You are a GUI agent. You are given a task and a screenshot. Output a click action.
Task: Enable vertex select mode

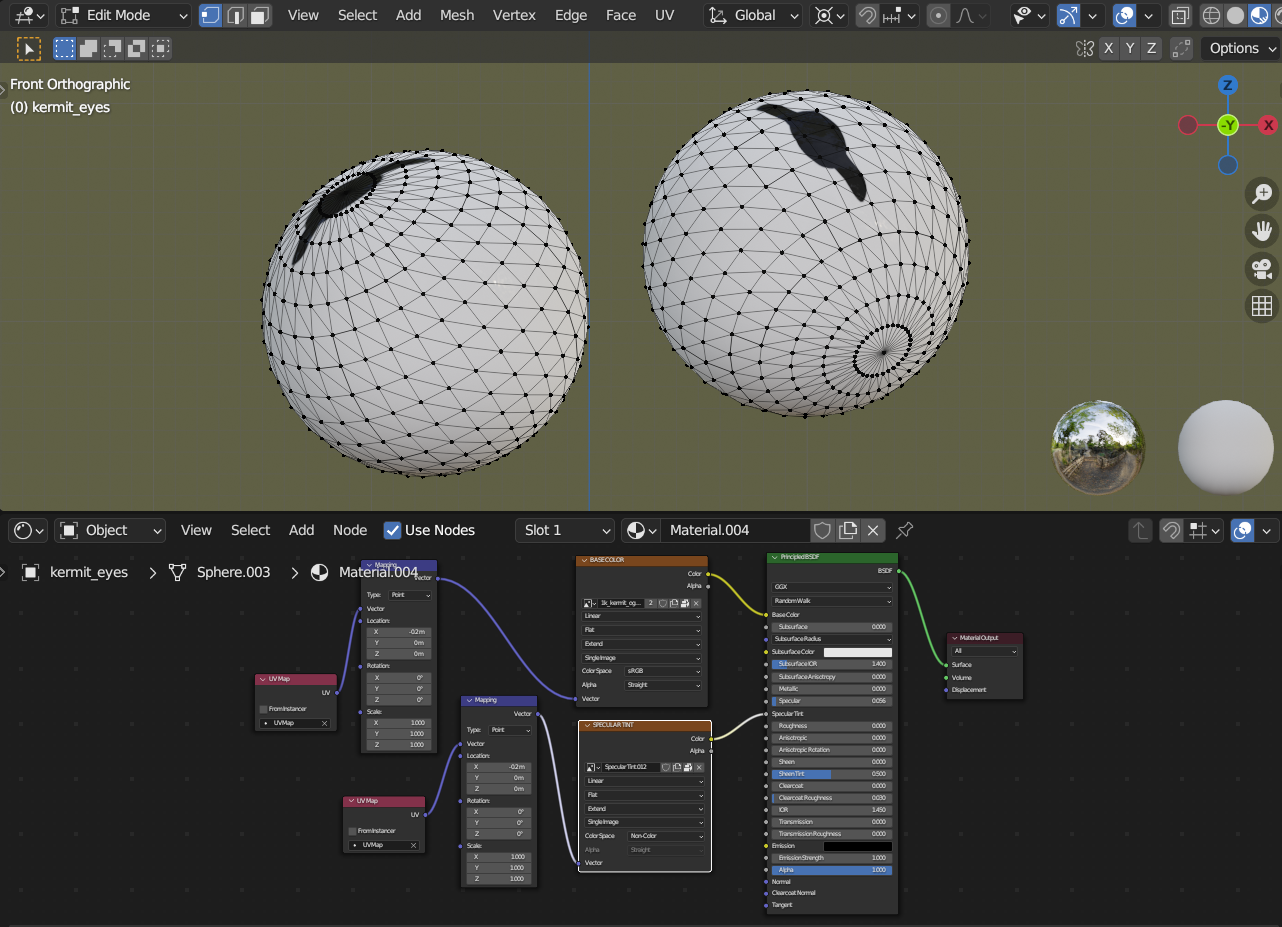[x=210, y=15]
